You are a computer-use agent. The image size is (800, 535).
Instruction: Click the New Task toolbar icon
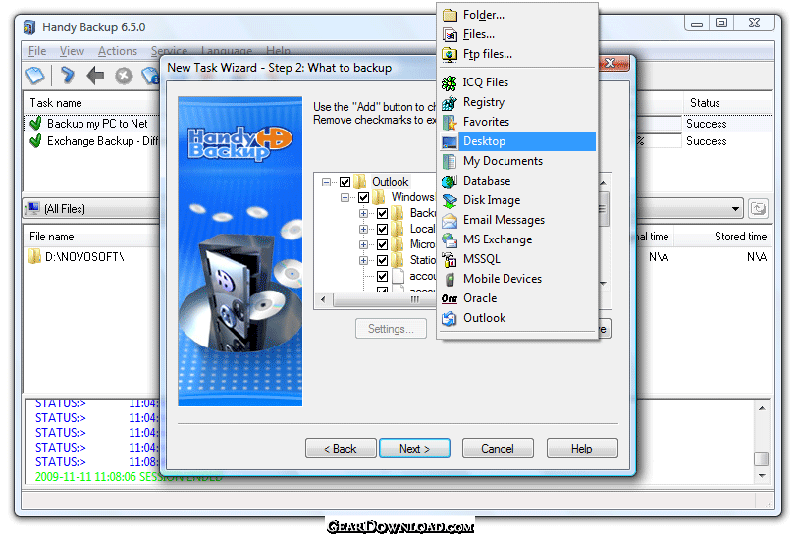[35, 75]
